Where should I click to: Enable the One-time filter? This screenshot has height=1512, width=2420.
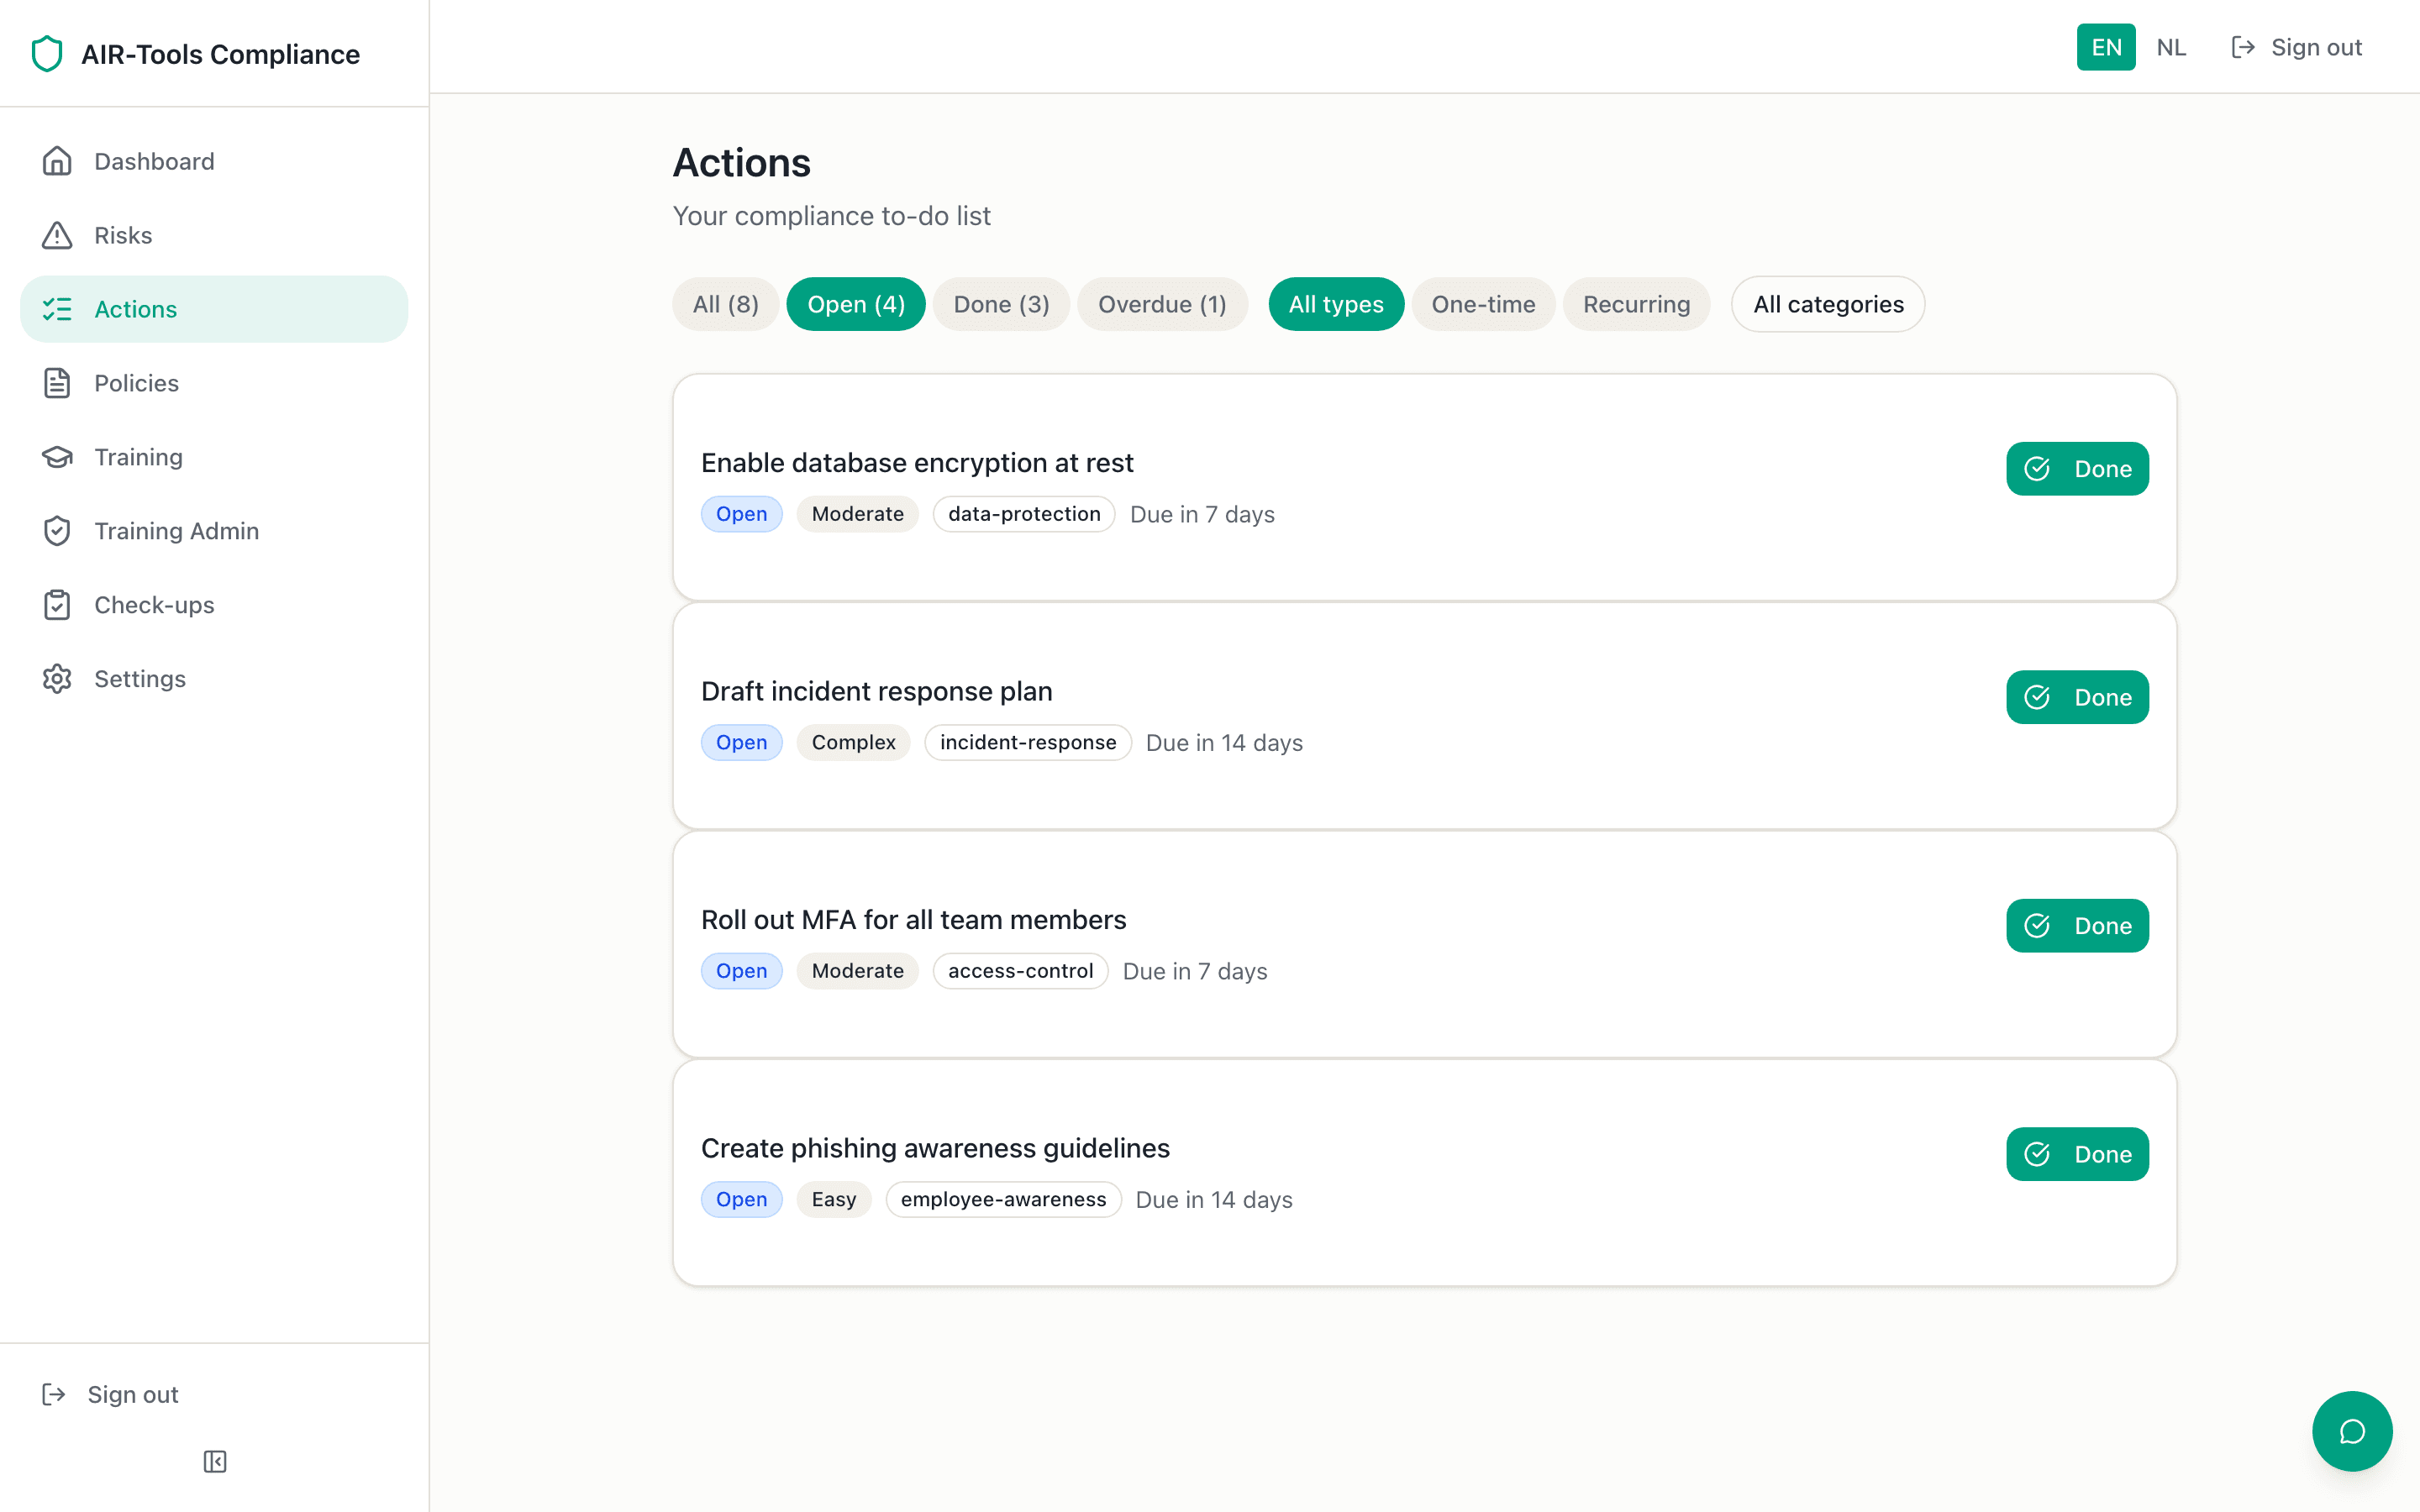[x=1483, y=304]
